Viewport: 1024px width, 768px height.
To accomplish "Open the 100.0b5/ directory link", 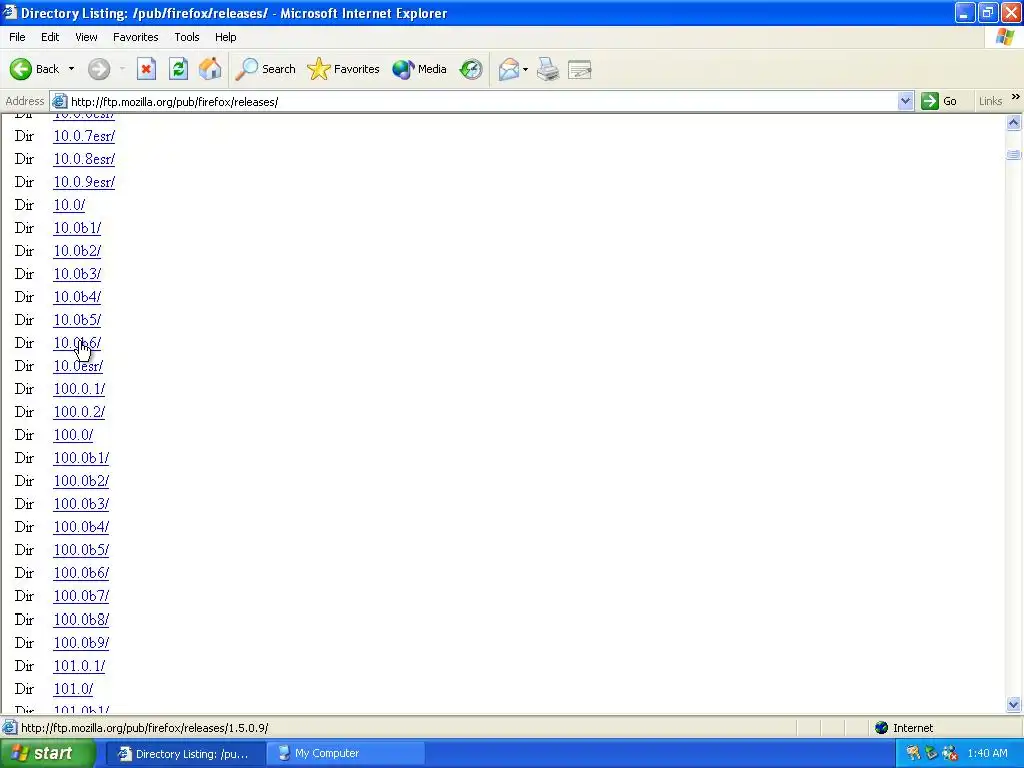I will tap(81, 549).
